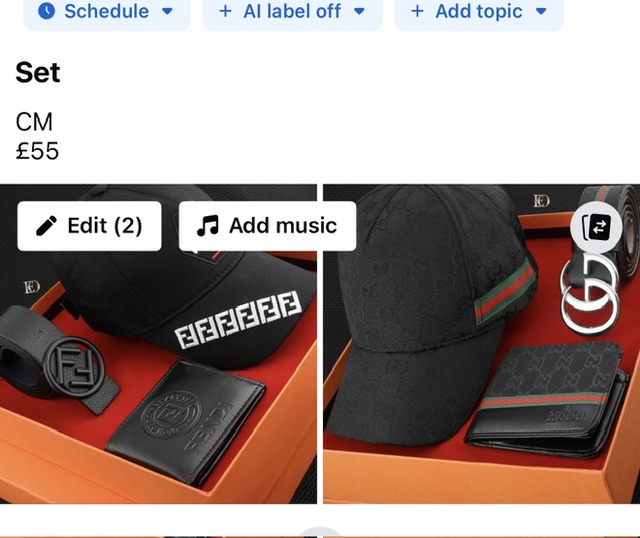Viewport: 640px width, 538px height.
Task: Open Edit (2) for the photos
Action: click(89, 226)
